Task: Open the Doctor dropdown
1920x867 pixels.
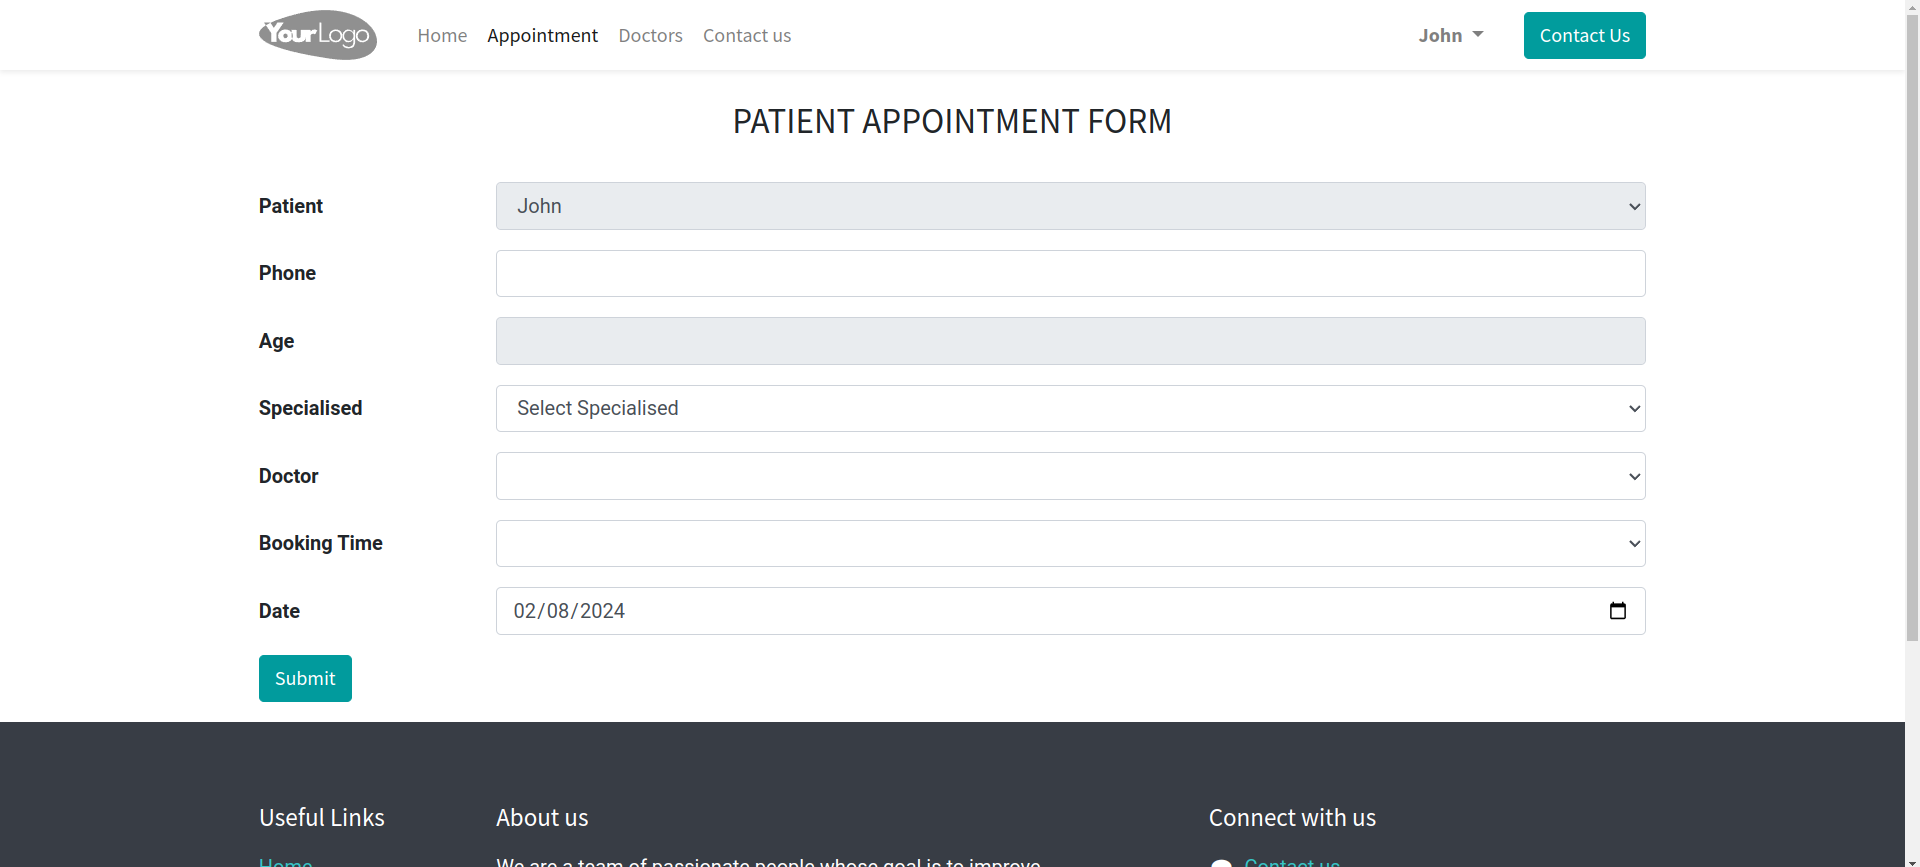Action: coord(1070,476)
